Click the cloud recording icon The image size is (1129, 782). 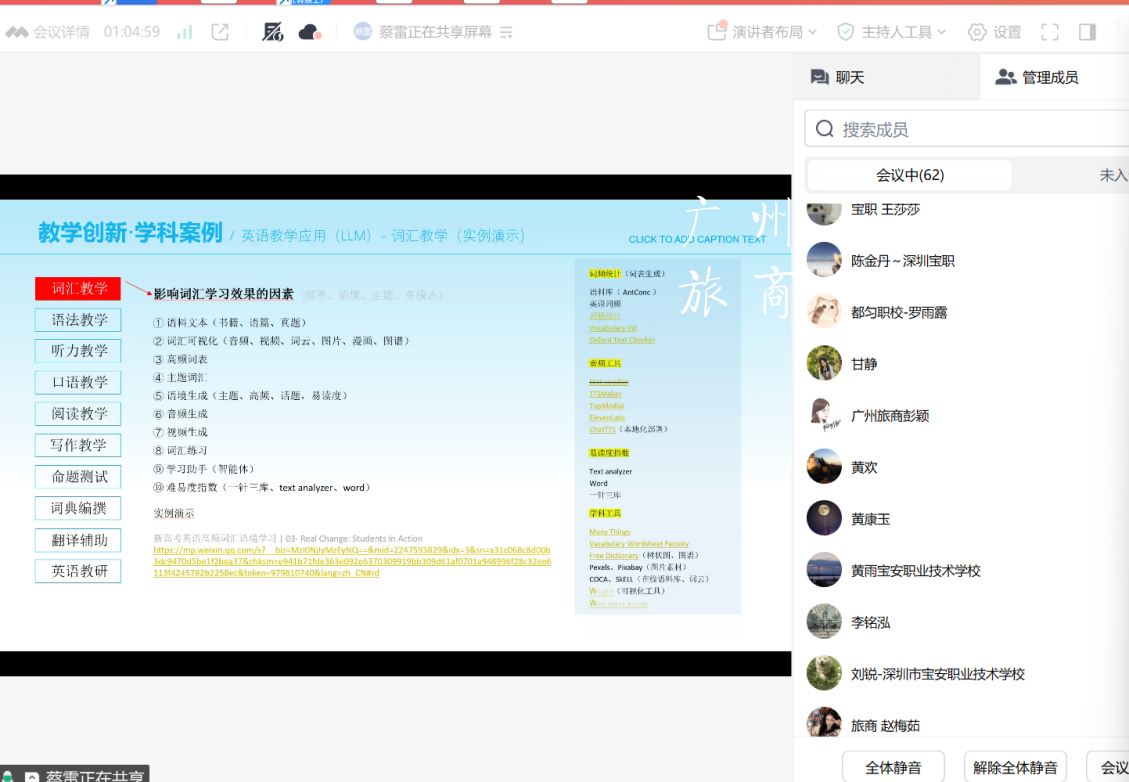(x=309, y=32)
